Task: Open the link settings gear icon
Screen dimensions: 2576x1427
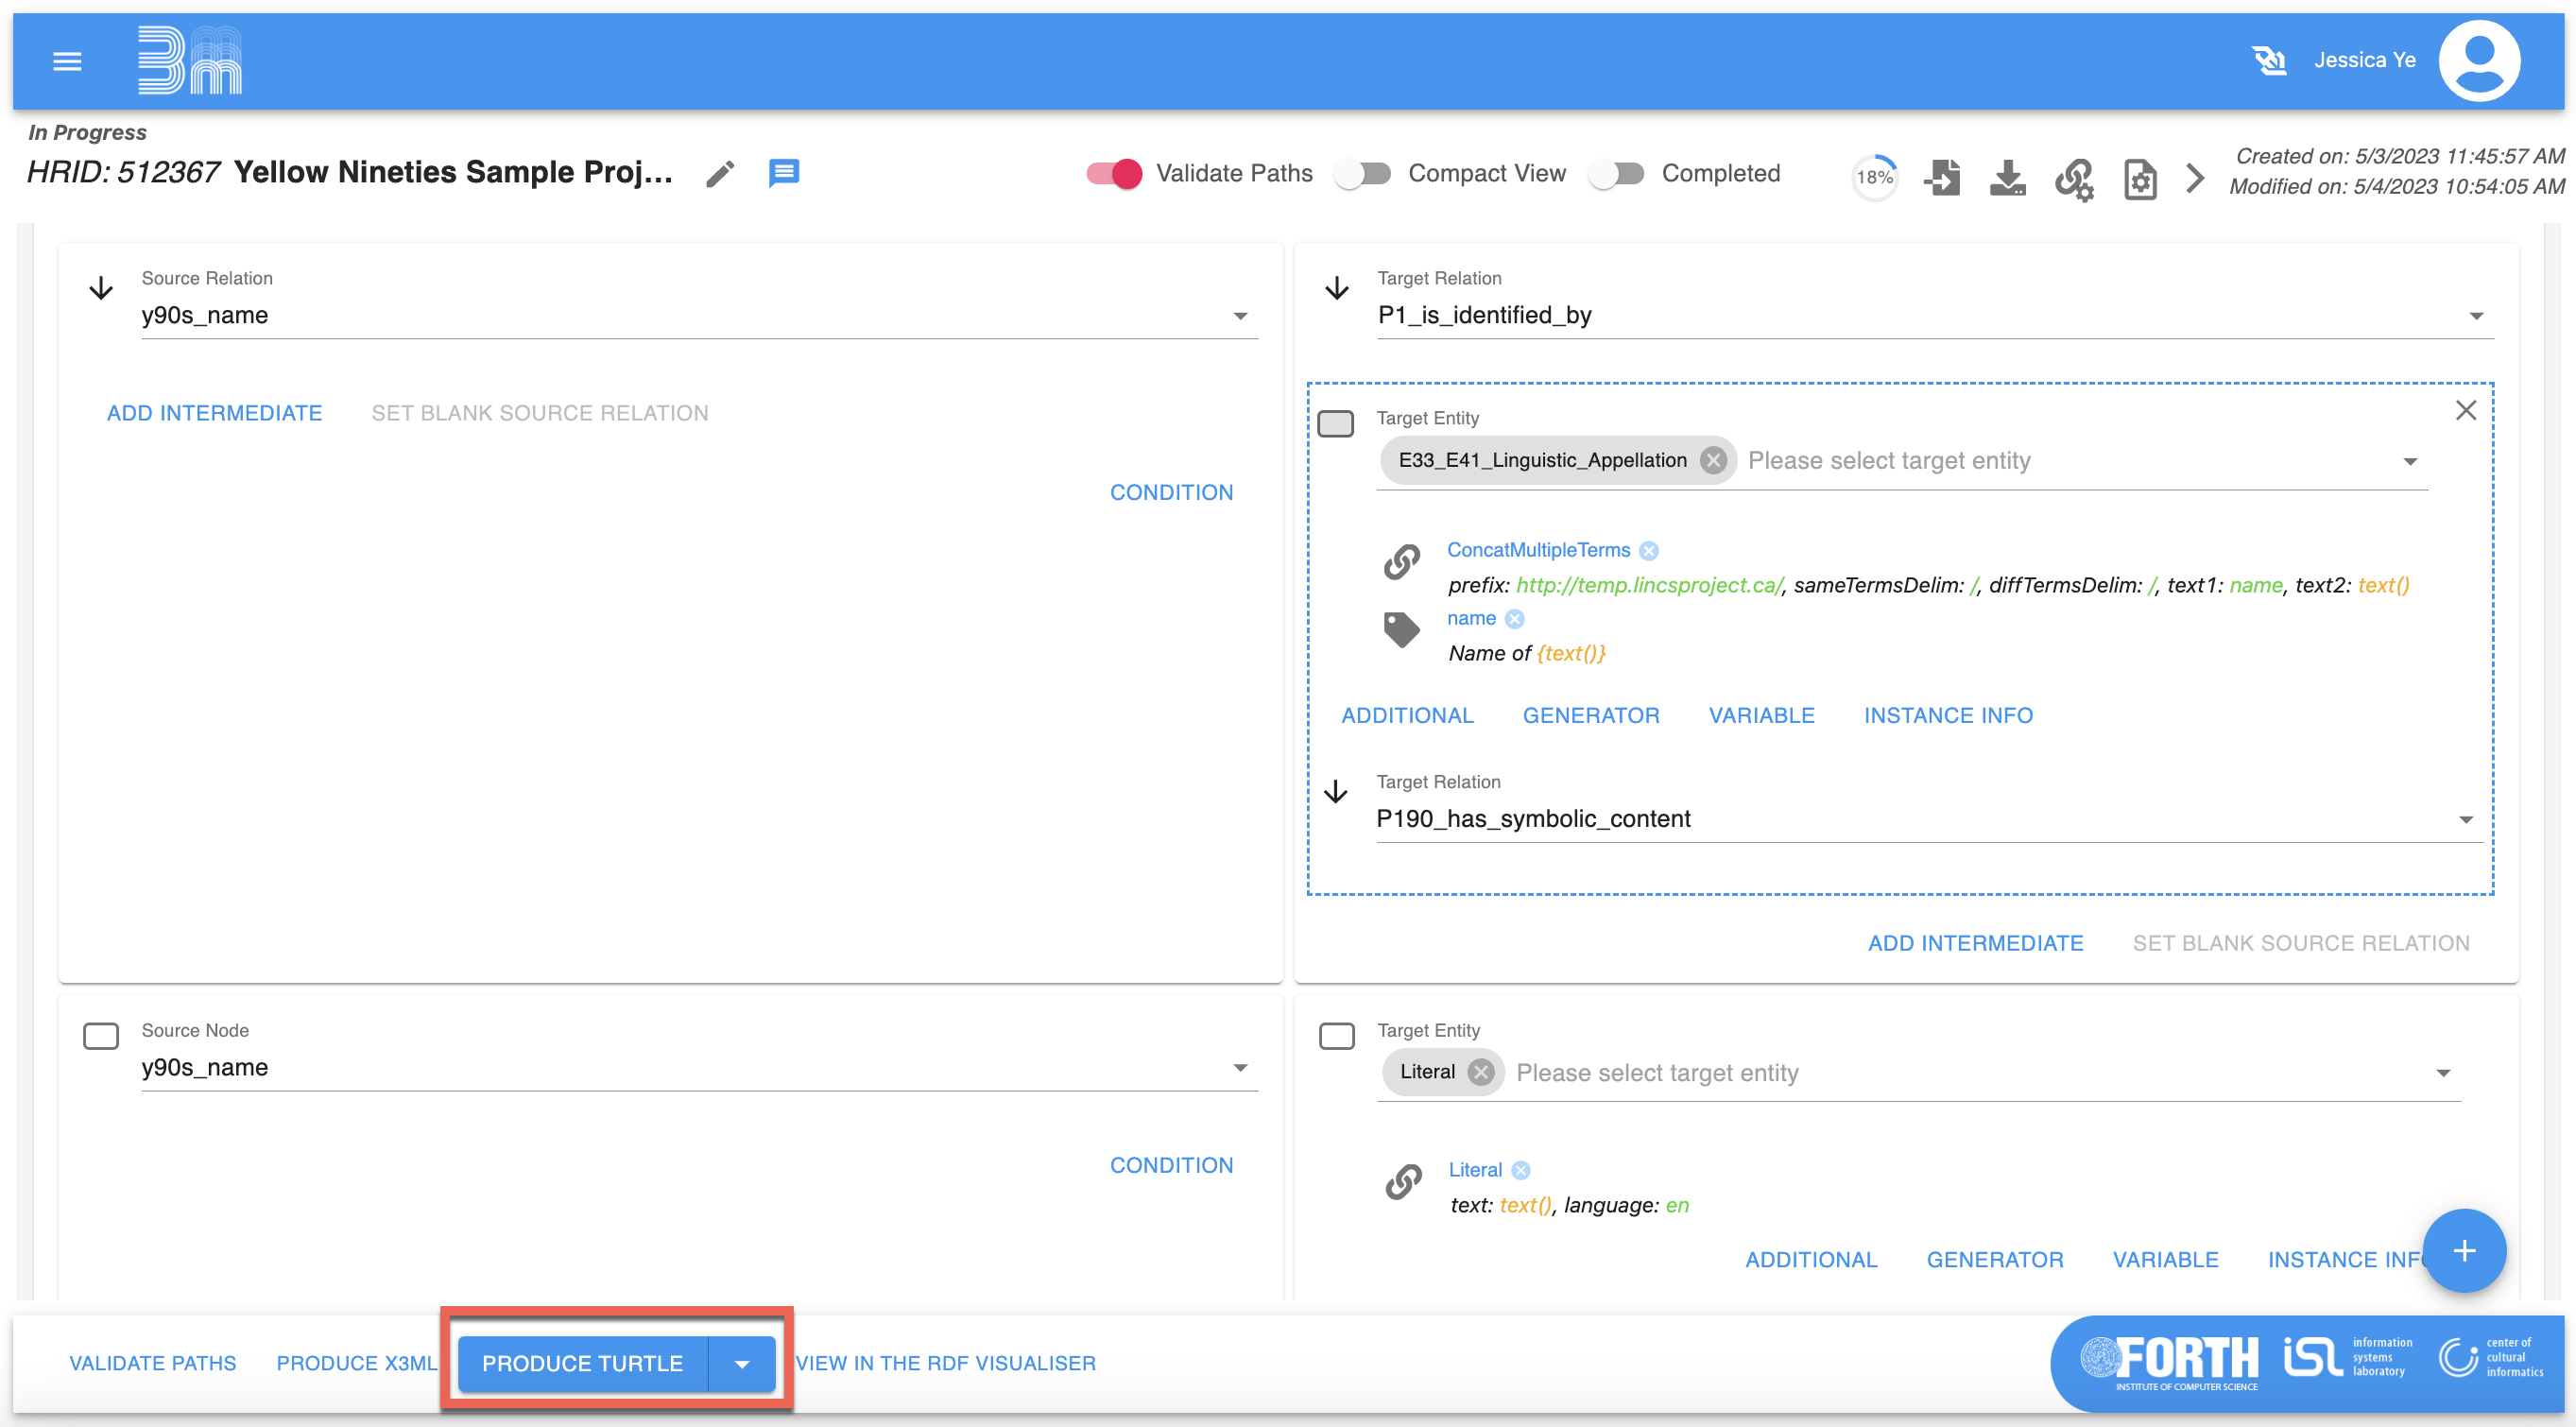Action: (x=2074, y=180)
